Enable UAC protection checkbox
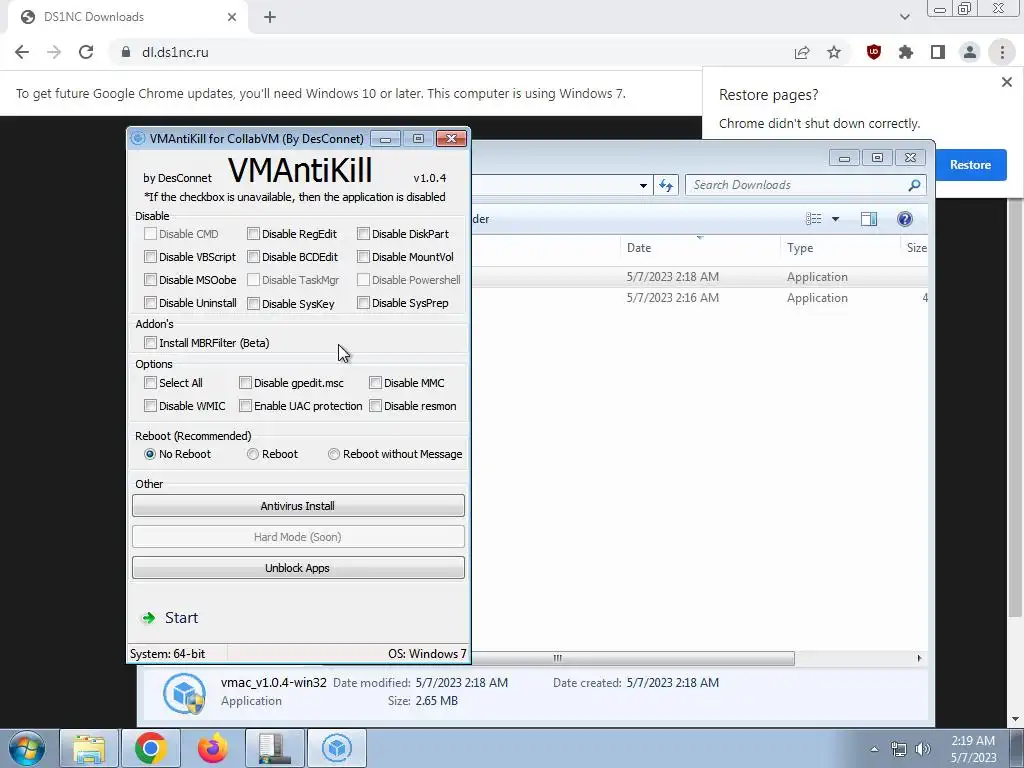This screenshot has height=768, width=1024. pyautogui.click(x=245, y=406)
